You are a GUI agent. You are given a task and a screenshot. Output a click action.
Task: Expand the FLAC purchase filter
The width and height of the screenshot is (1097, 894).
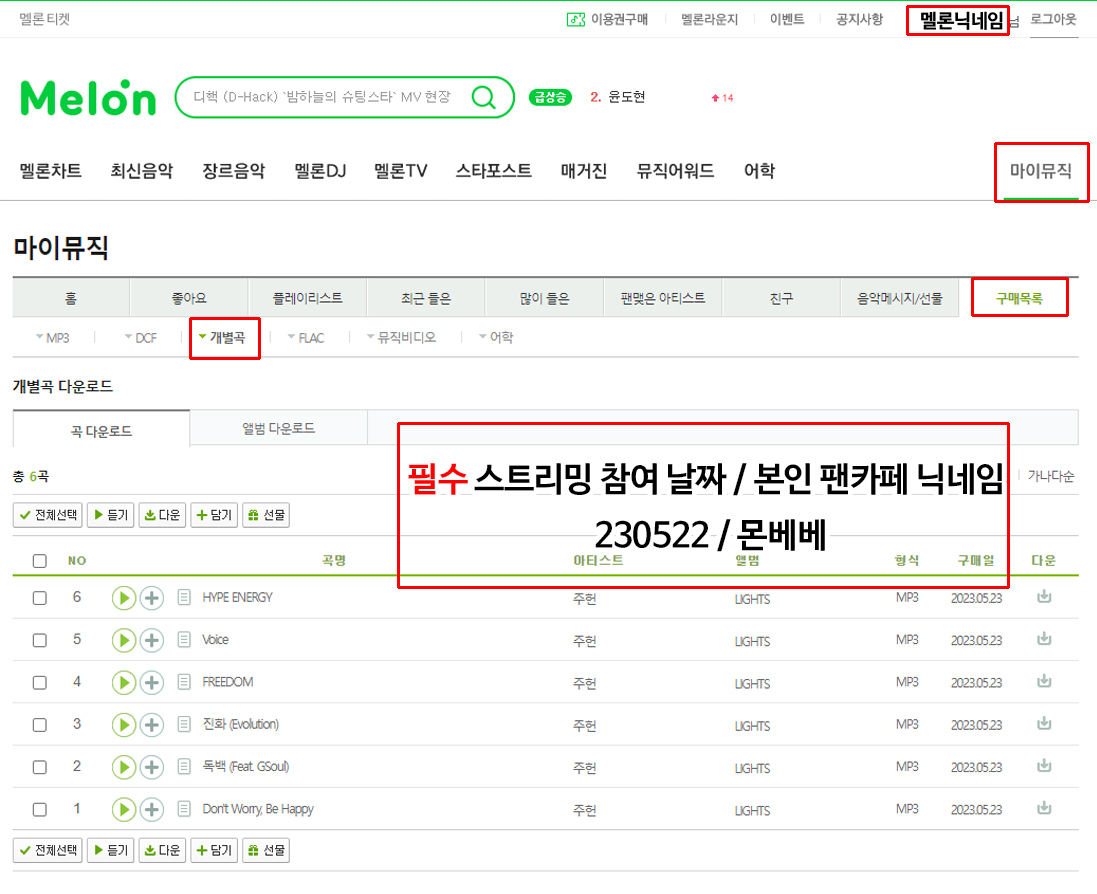306,338
